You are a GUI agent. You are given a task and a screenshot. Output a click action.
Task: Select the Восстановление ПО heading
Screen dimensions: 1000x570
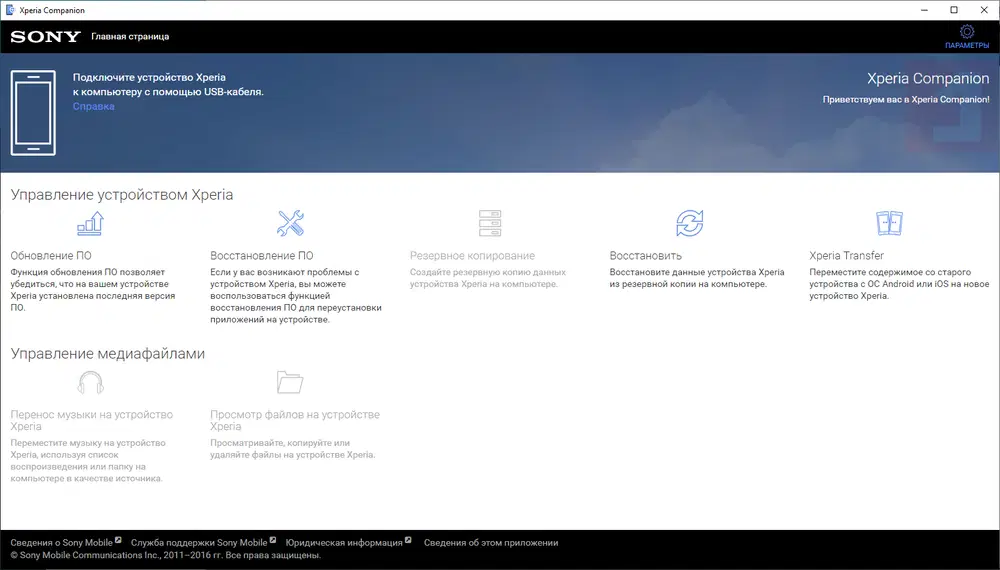[x=261, y=256]
